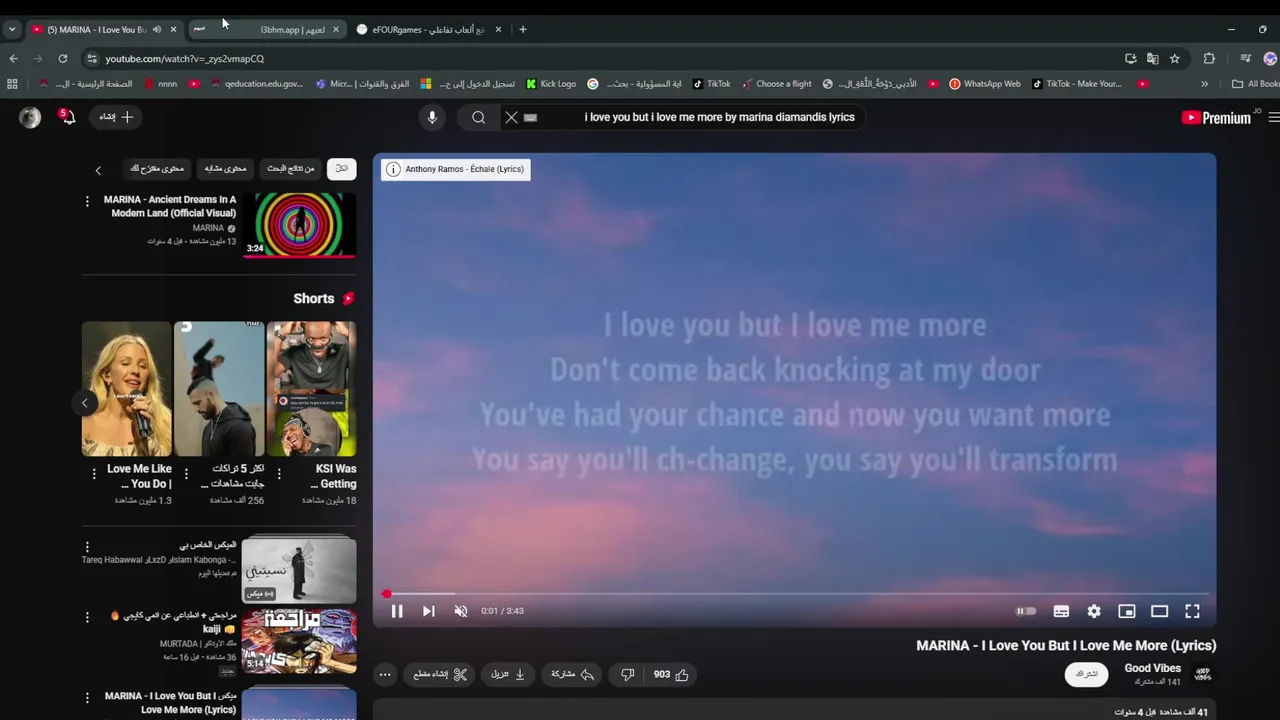Open the YouTube guide hamburger menu
Viewport: 1280px width, 720px height.
1273,117
